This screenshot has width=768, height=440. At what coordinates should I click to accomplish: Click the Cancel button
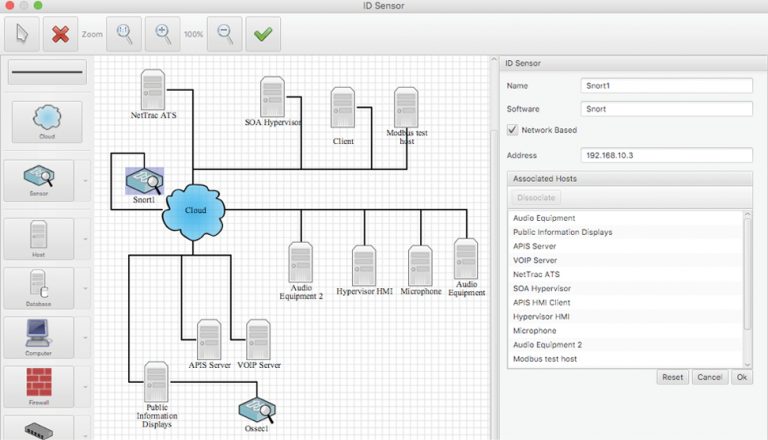click(709, 377)
